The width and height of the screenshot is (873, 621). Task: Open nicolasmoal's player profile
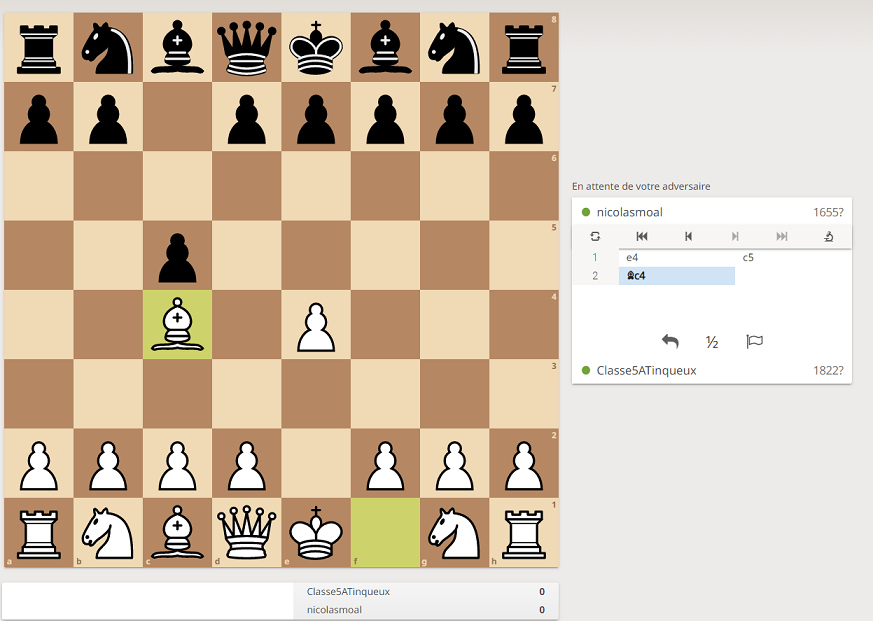click(x=630, y=211)
